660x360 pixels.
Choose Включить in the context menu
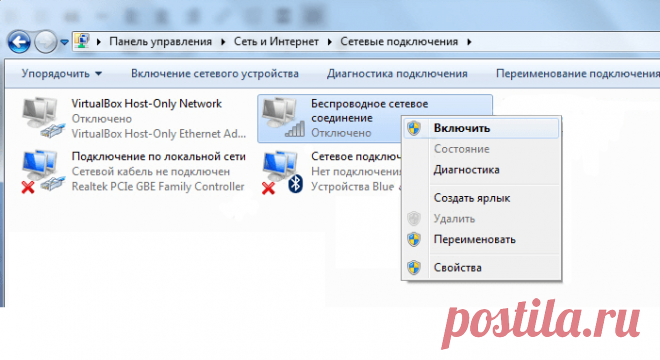[x=481, y=128]
